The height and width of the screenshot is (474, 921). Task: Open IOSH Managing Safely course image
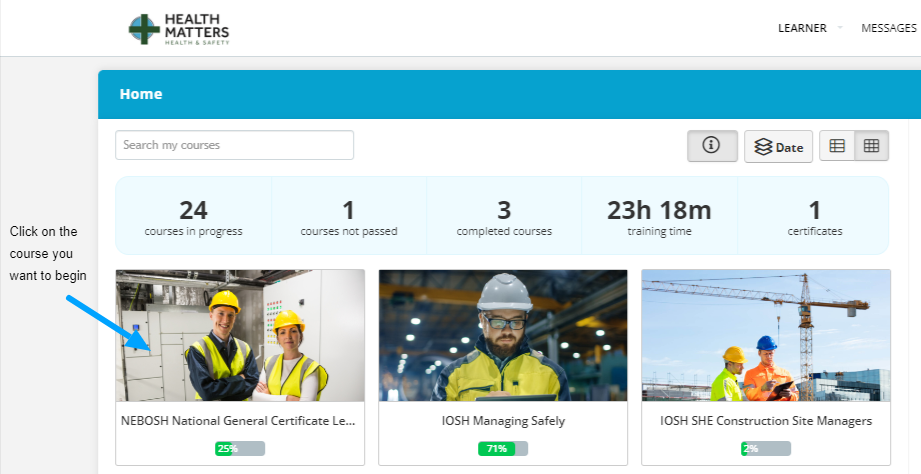point(503,335)
